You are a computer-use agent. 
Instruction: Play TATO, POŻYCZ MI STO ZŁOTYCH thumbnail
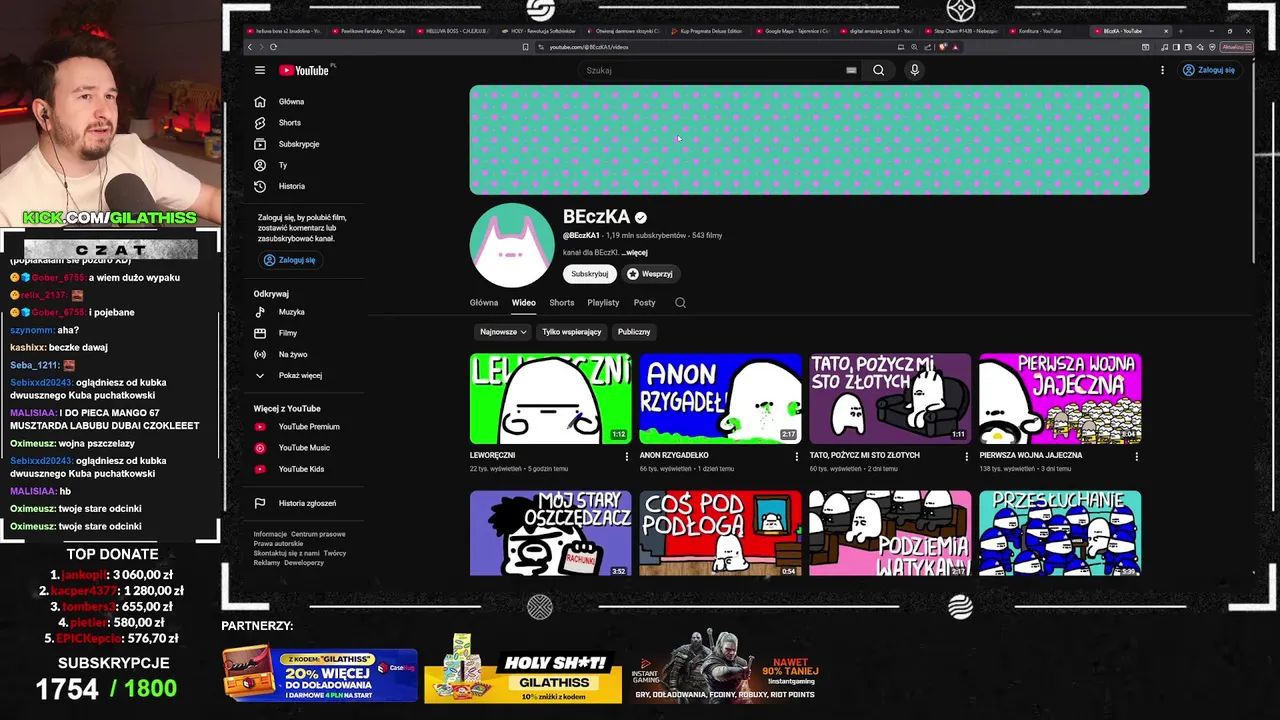point(890,398)
